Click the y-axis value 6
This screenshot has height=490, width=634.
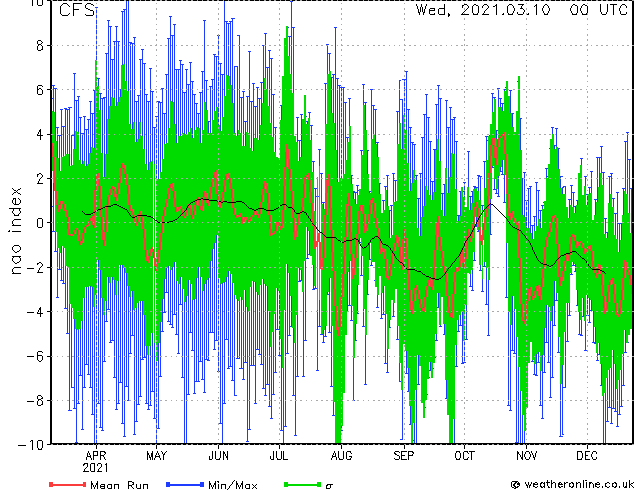pyautogui.click(x=40, y=90)
